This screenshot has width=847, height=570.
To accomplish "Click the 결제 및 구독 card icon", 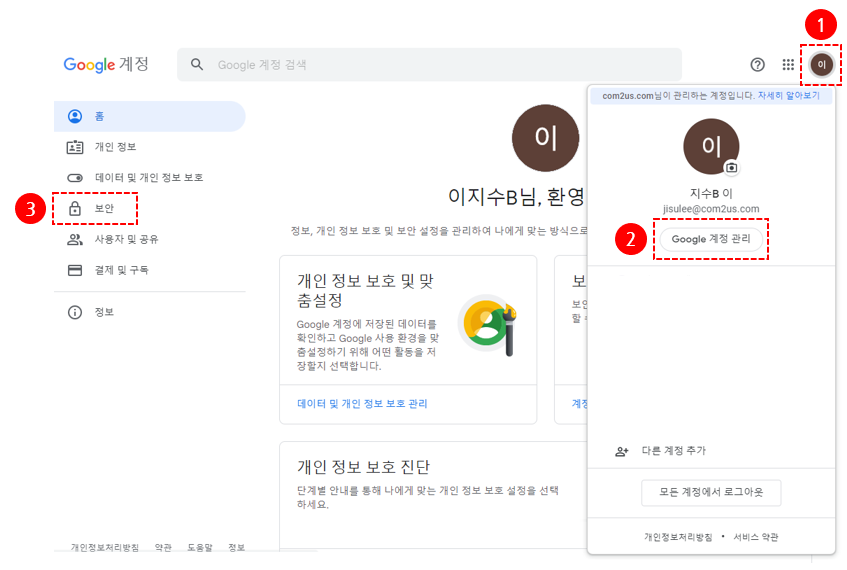I will coord(75,270).
